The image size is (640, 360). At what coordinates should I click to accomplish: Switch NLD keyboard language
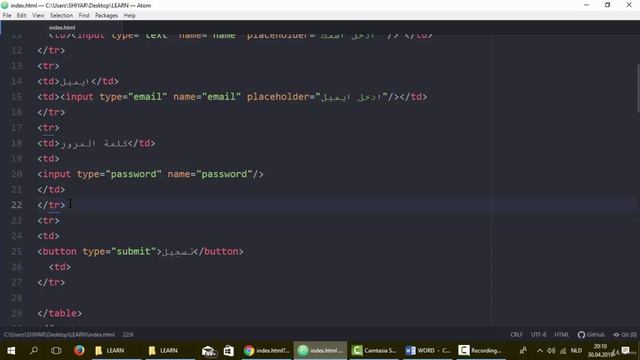576,351
